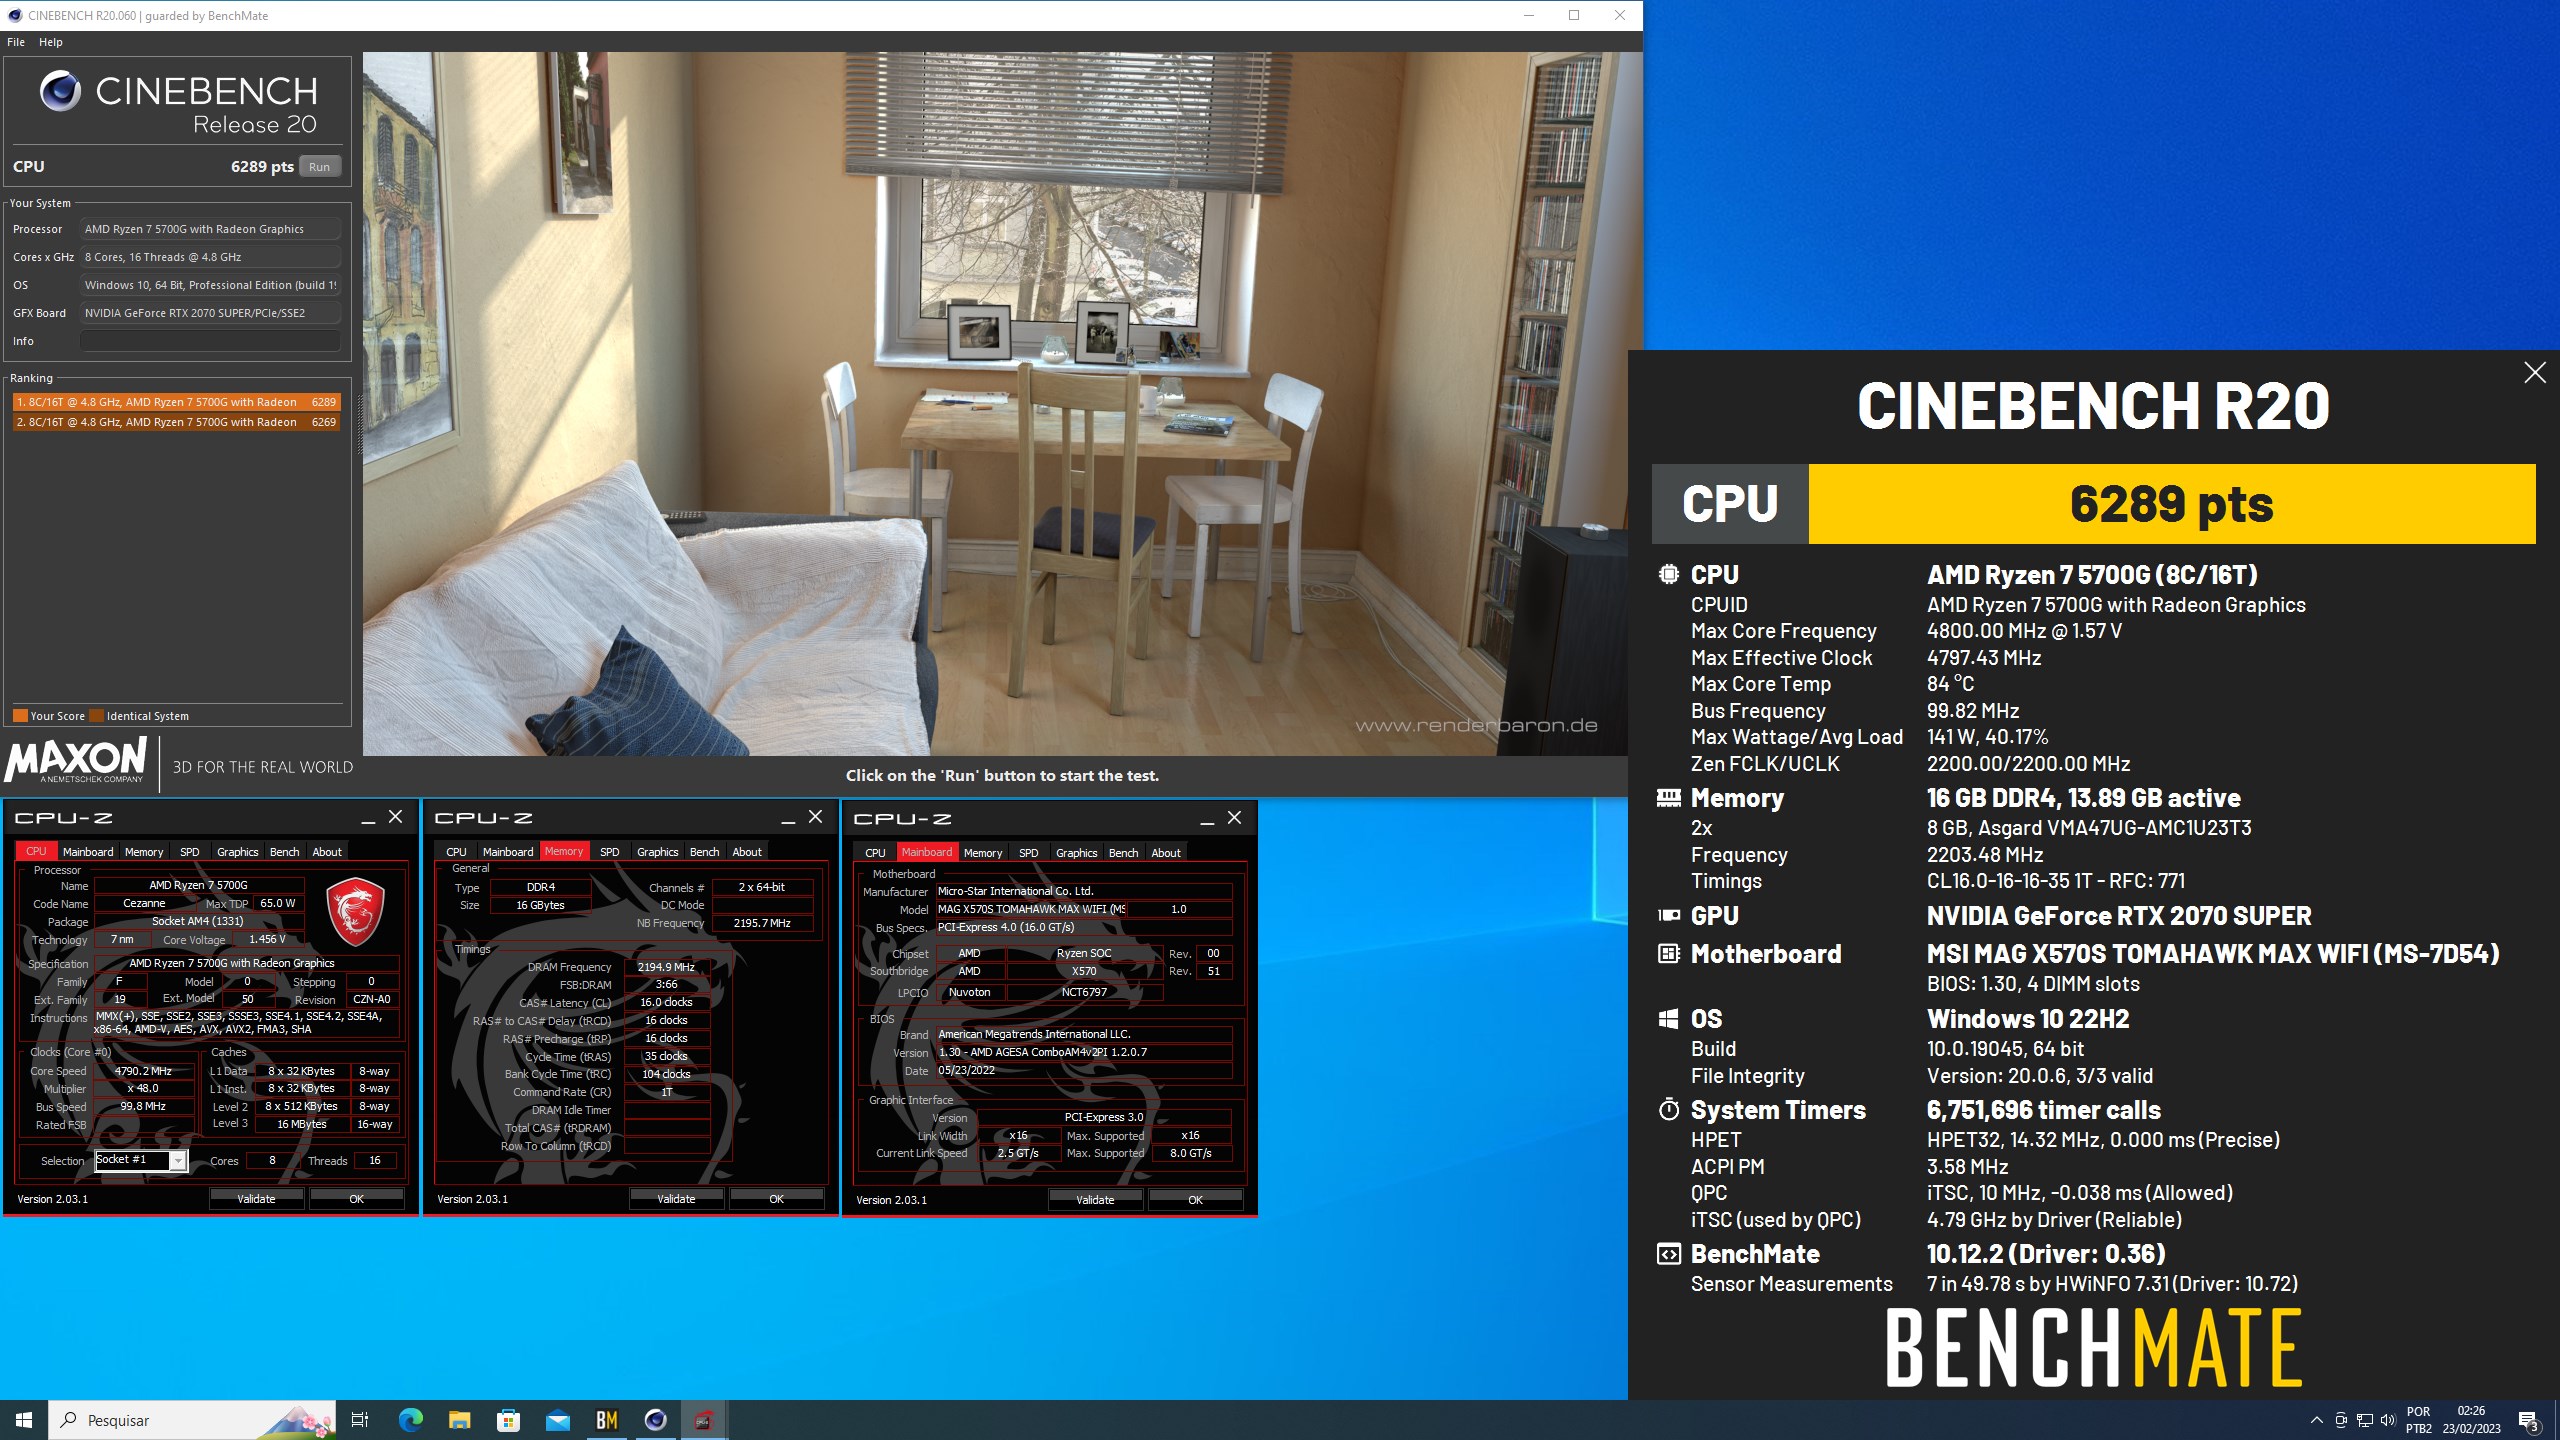The height and width of the screenshot is (1440, 2560).
Task: Open the volume control in system tray
Action: 2388,1420
